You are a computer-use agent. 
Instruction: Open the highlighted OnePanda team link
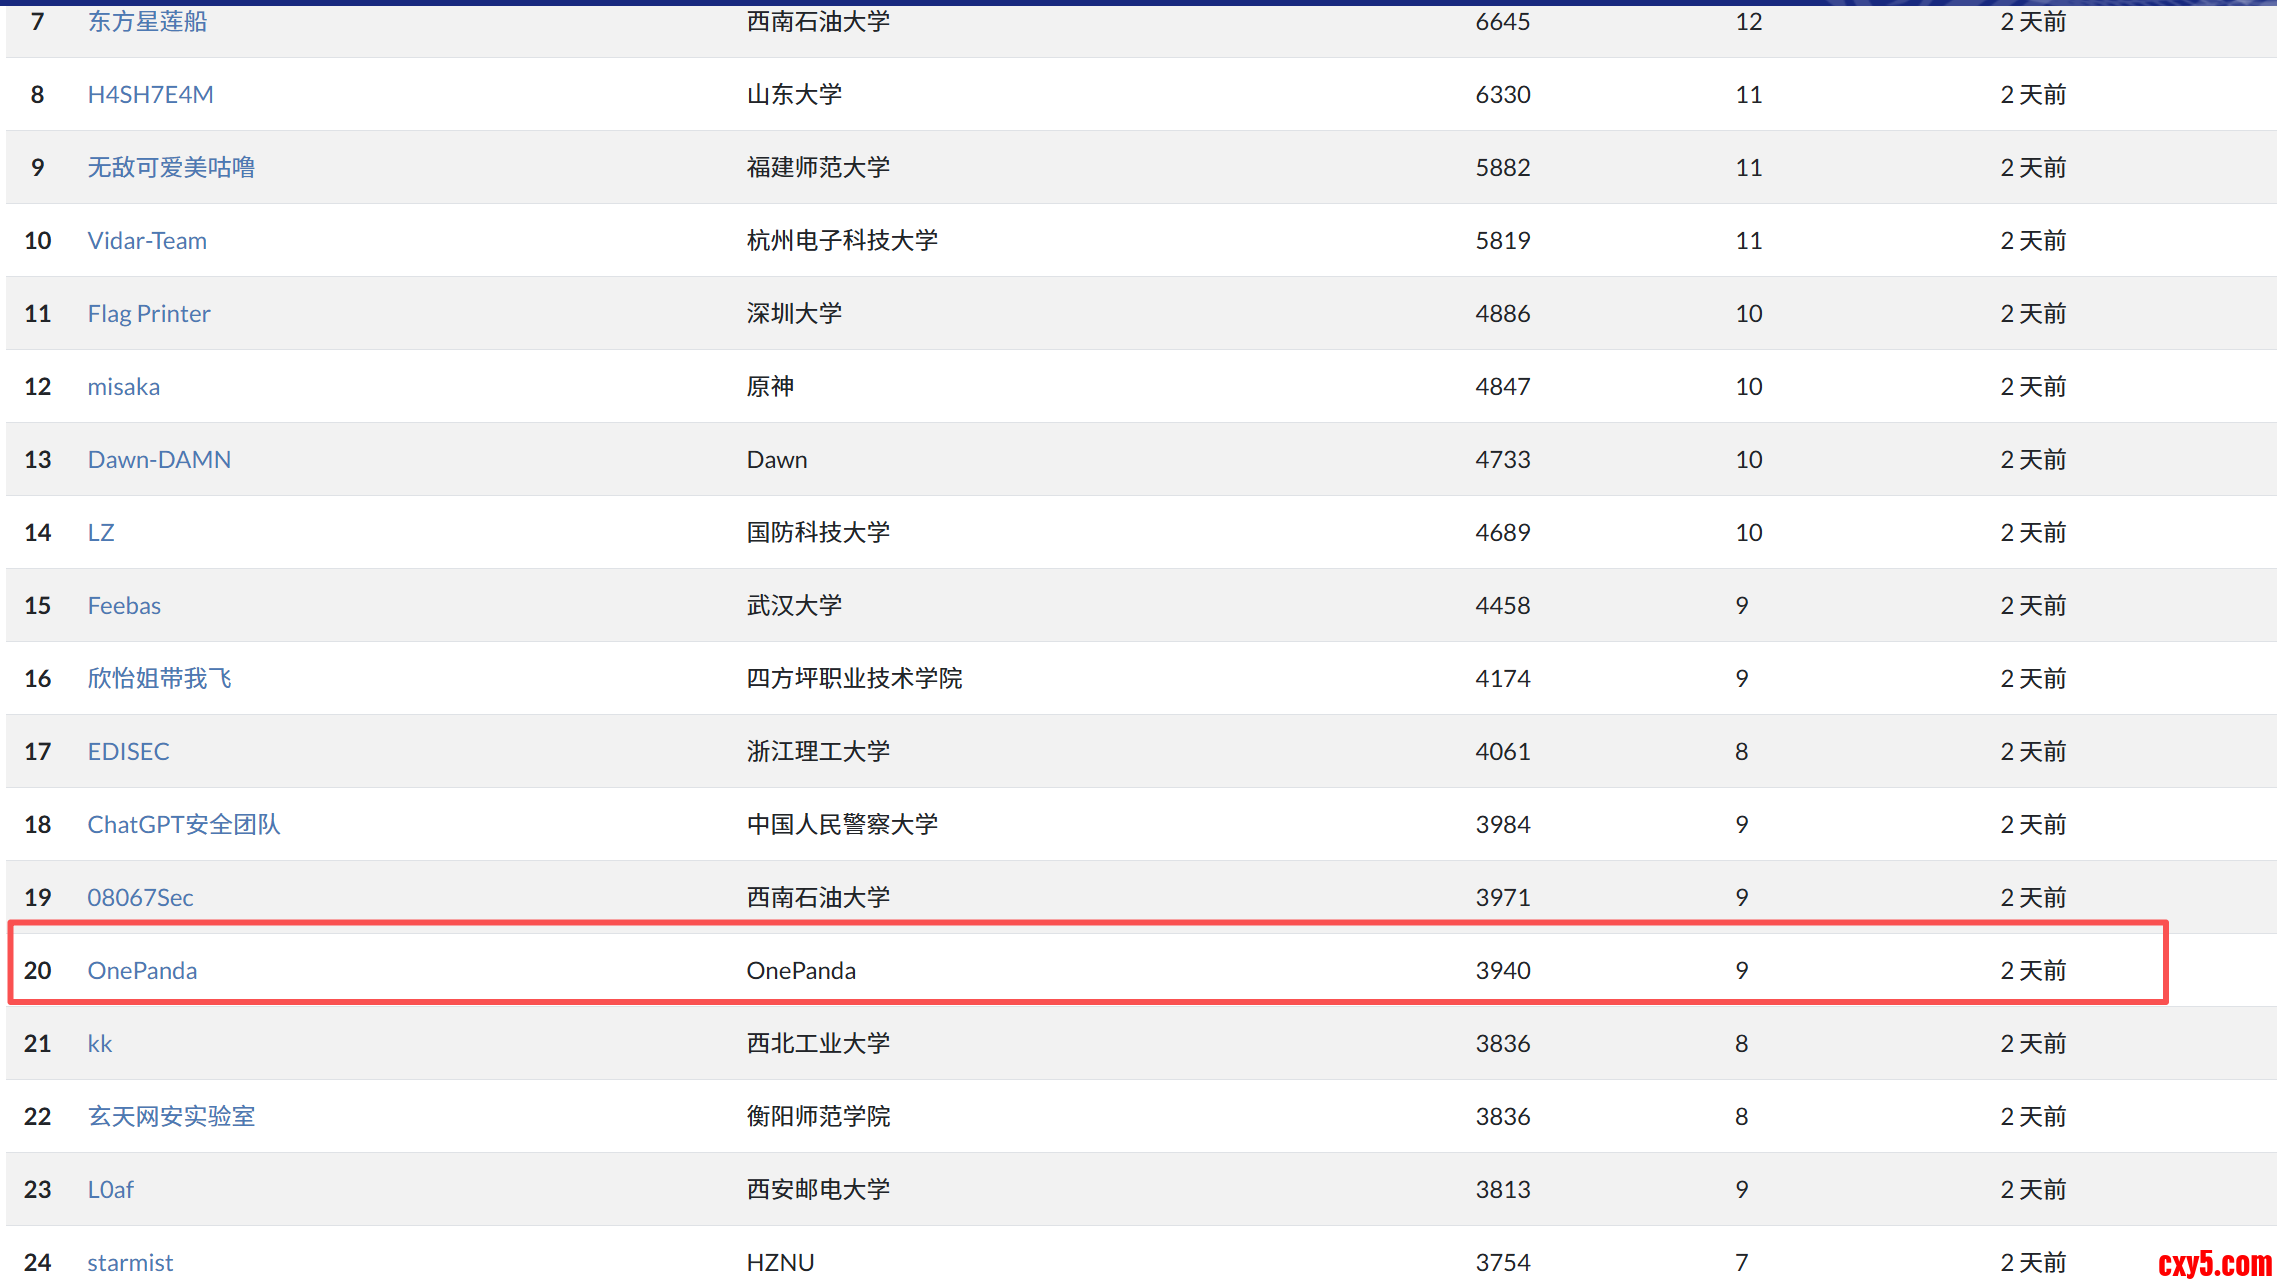[142, 971]
